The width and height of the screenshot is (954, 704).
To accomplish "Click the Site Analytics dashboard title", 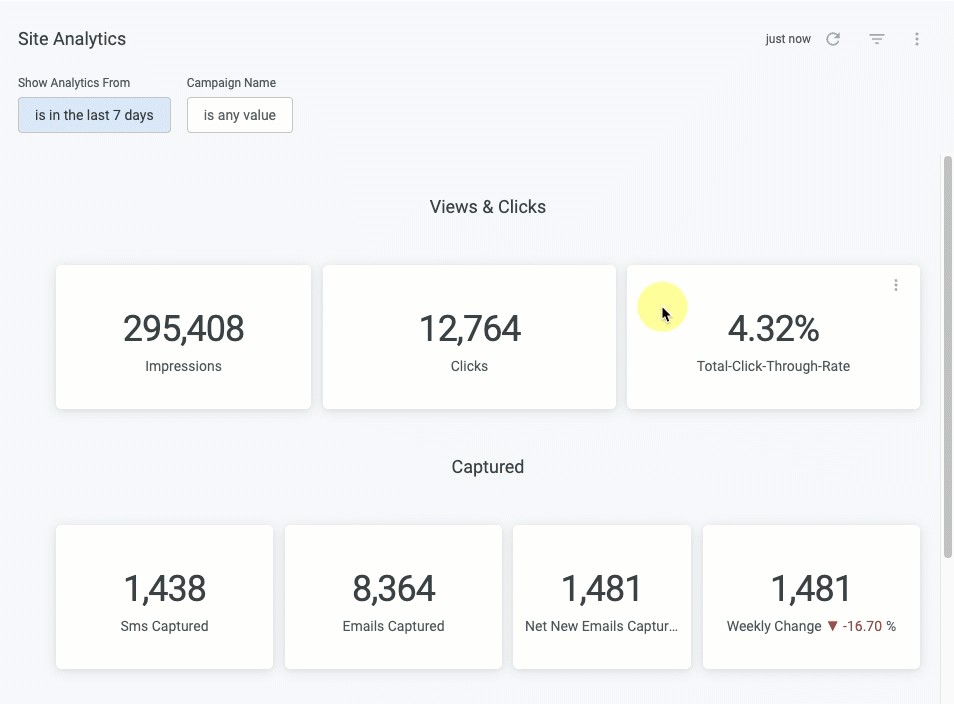I will pos(72,39).
